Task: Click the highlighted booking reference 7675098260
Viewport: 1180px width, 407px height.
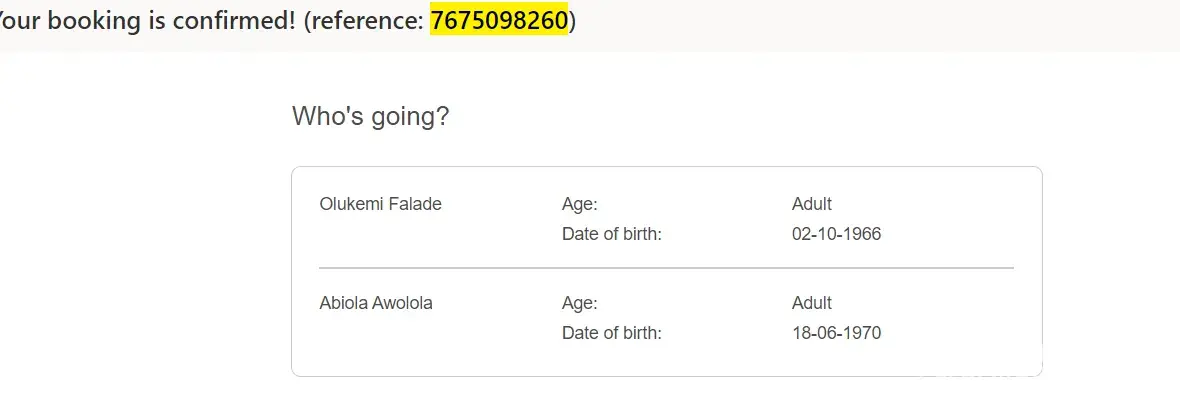Action: click(499, 20)
